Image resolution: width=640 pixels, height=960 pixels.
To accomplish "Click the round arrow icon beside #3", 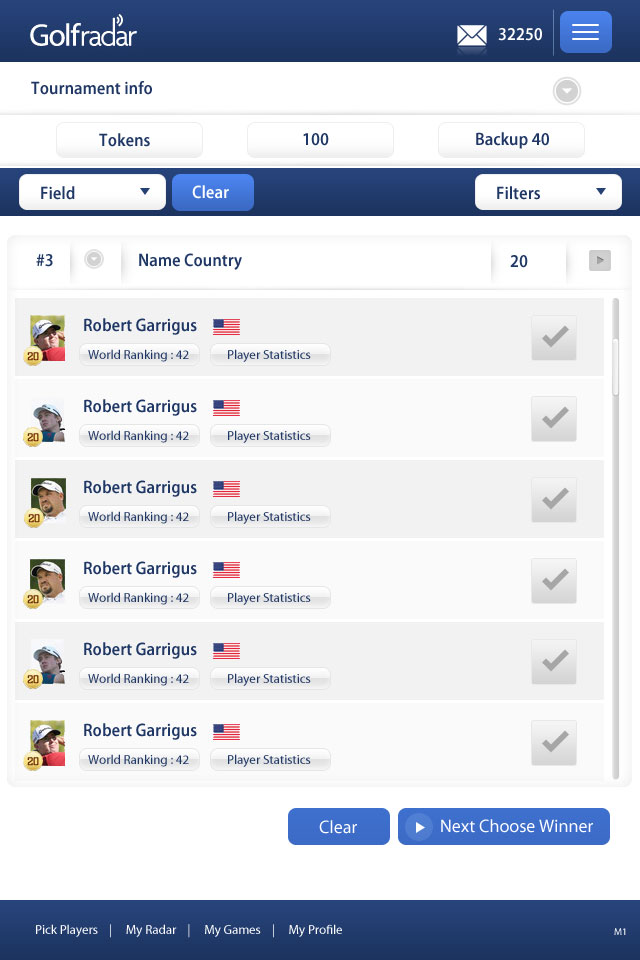I will pyautogui.click(x=94, y=260).
